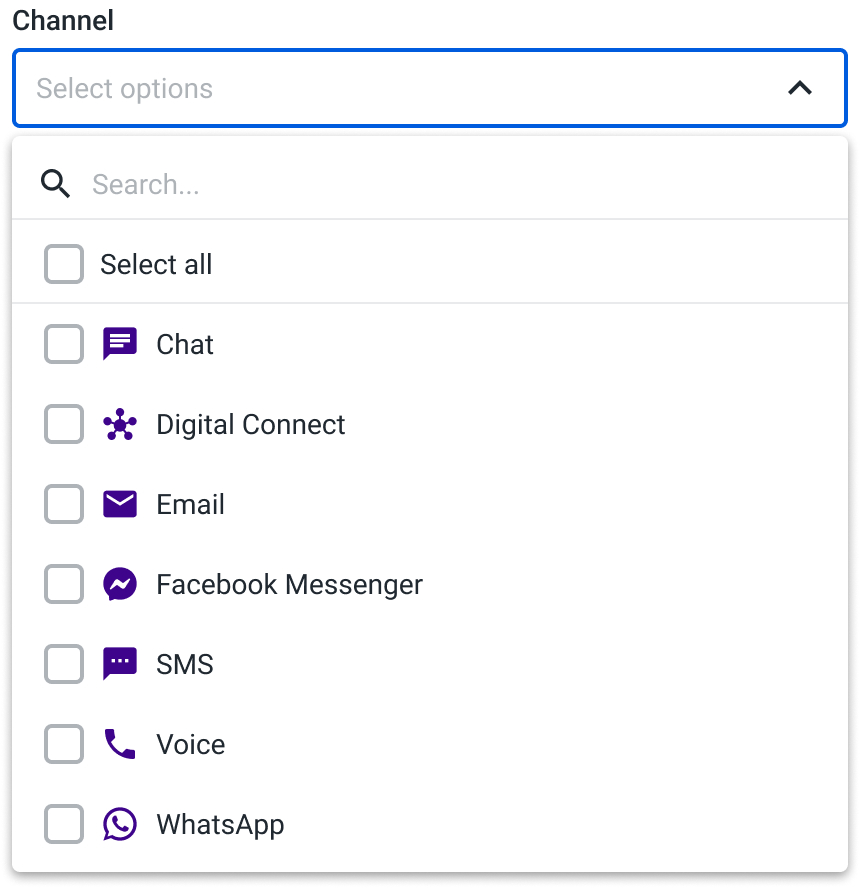Enable the Email checkbox

(x=64, y=504)
